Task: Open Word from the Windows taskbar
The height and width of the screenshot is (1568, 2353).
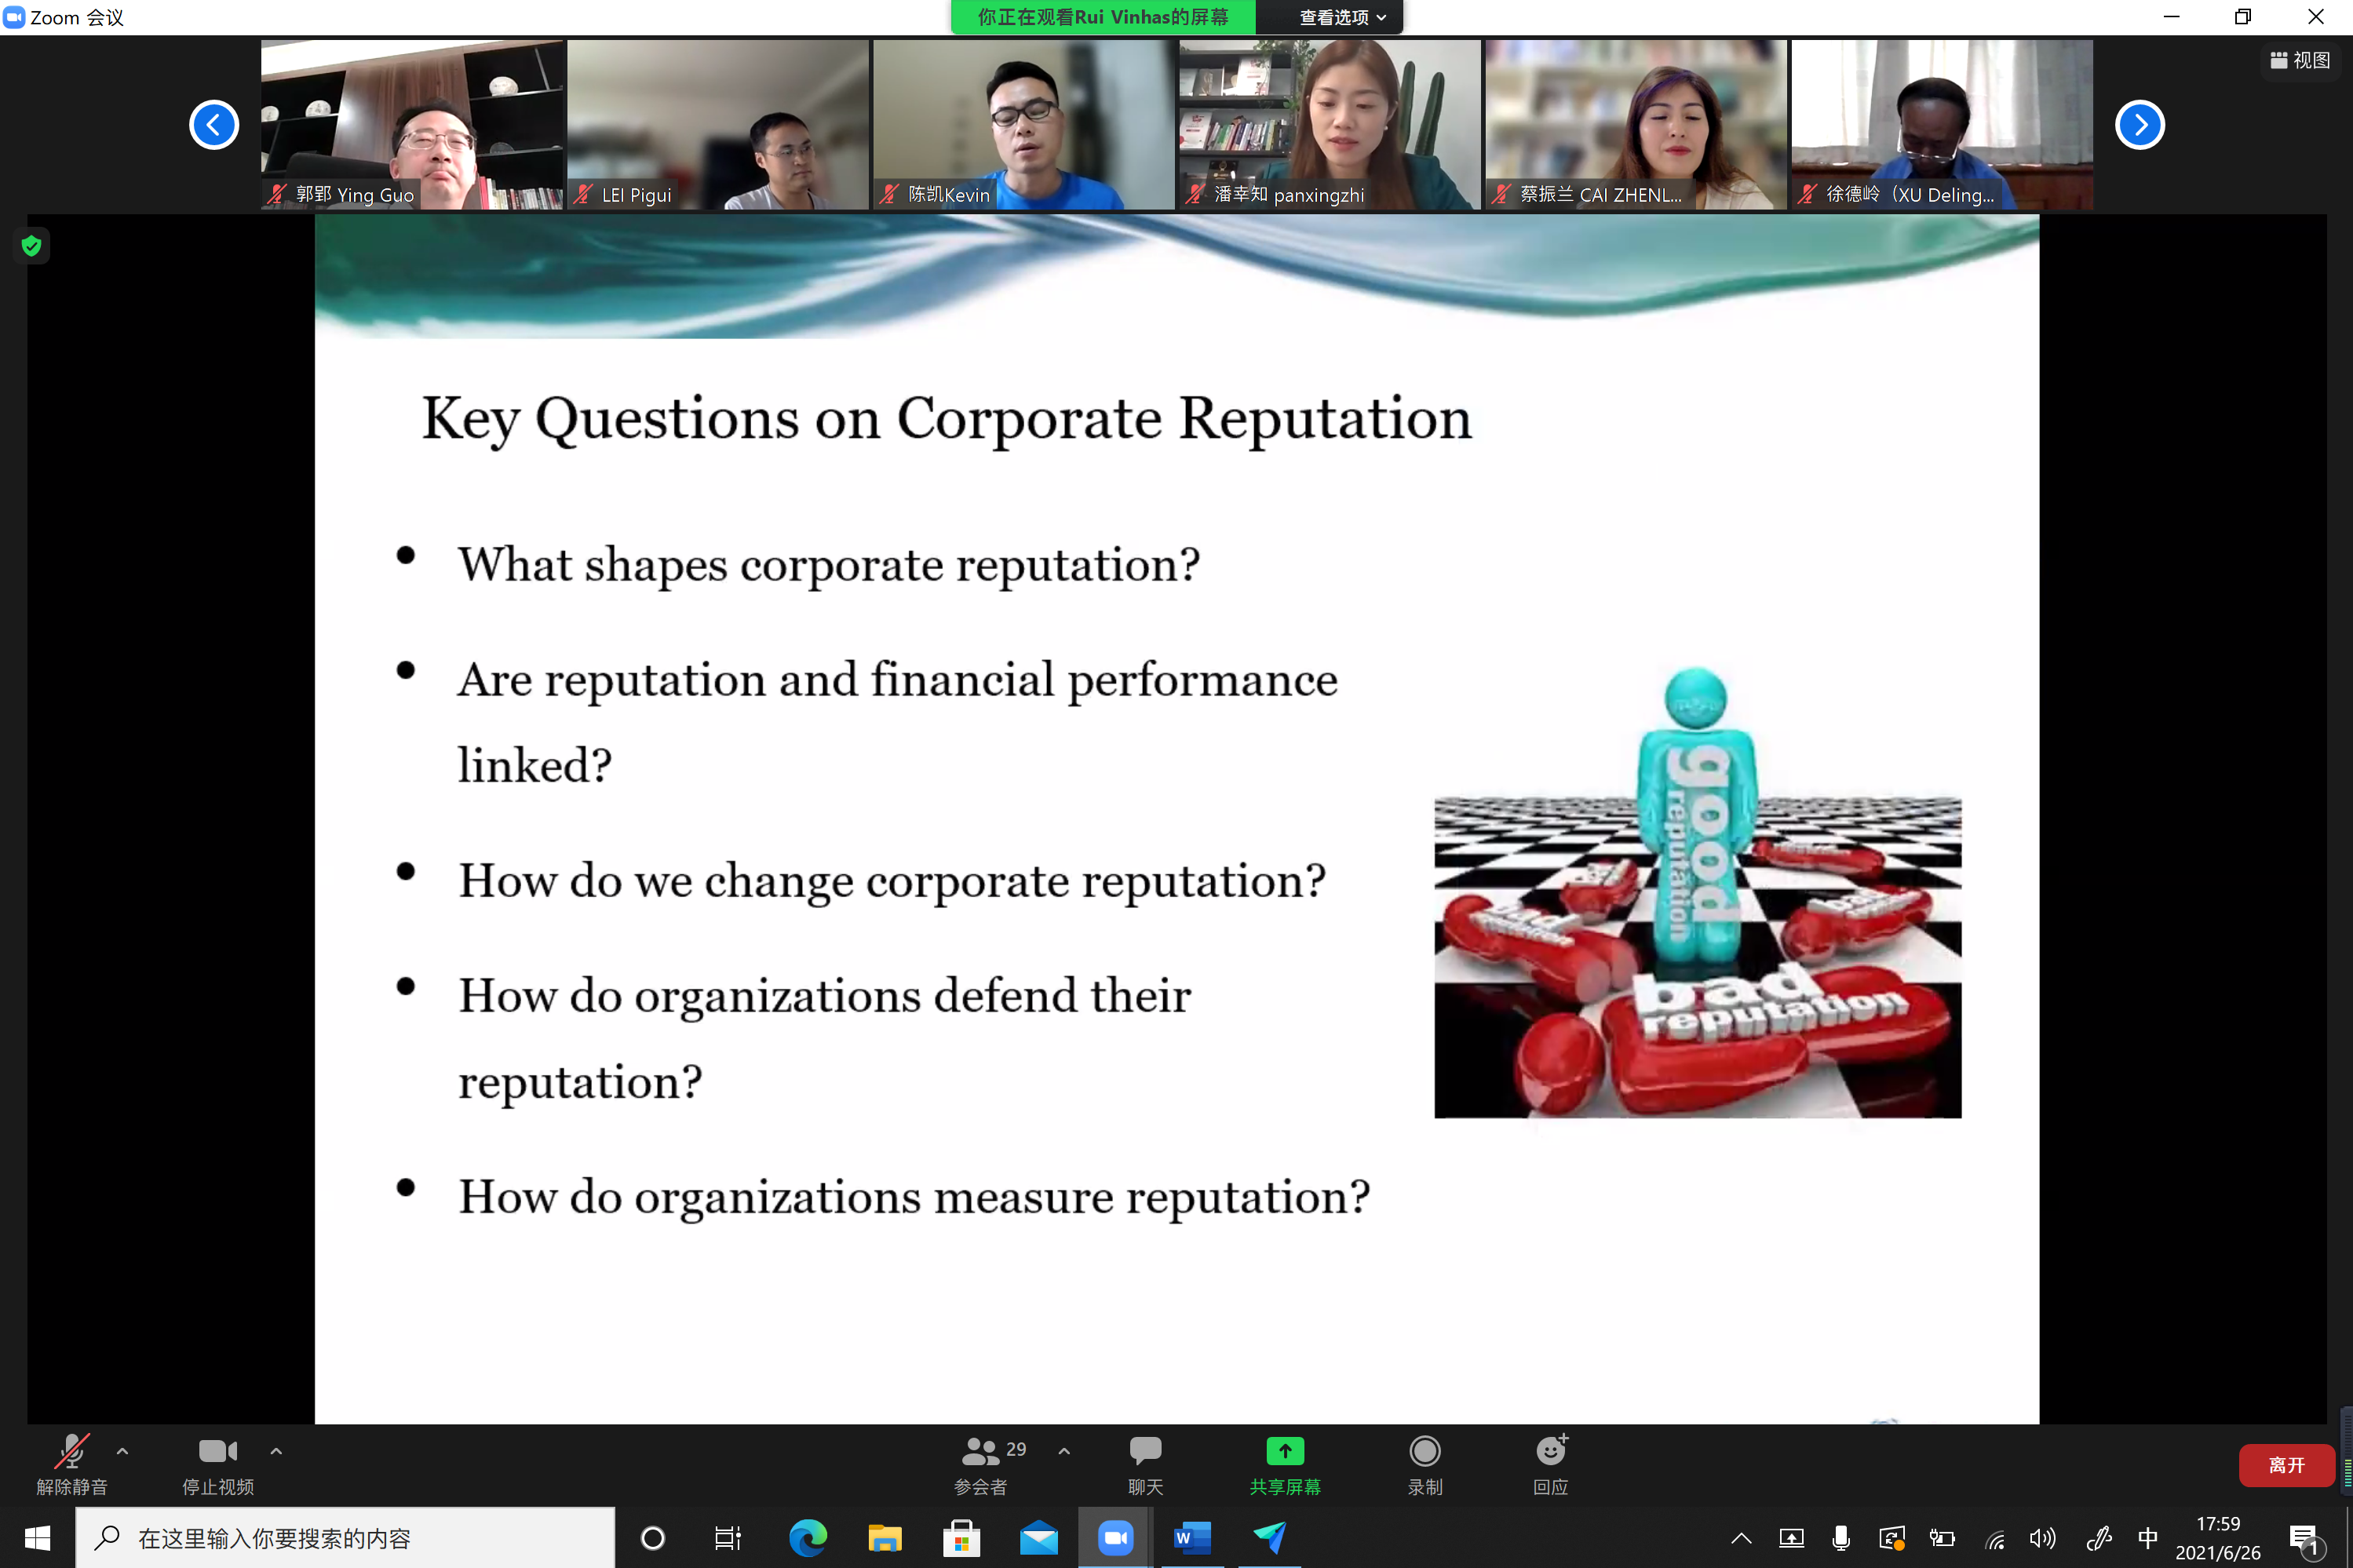Action: [1192, 1537]
